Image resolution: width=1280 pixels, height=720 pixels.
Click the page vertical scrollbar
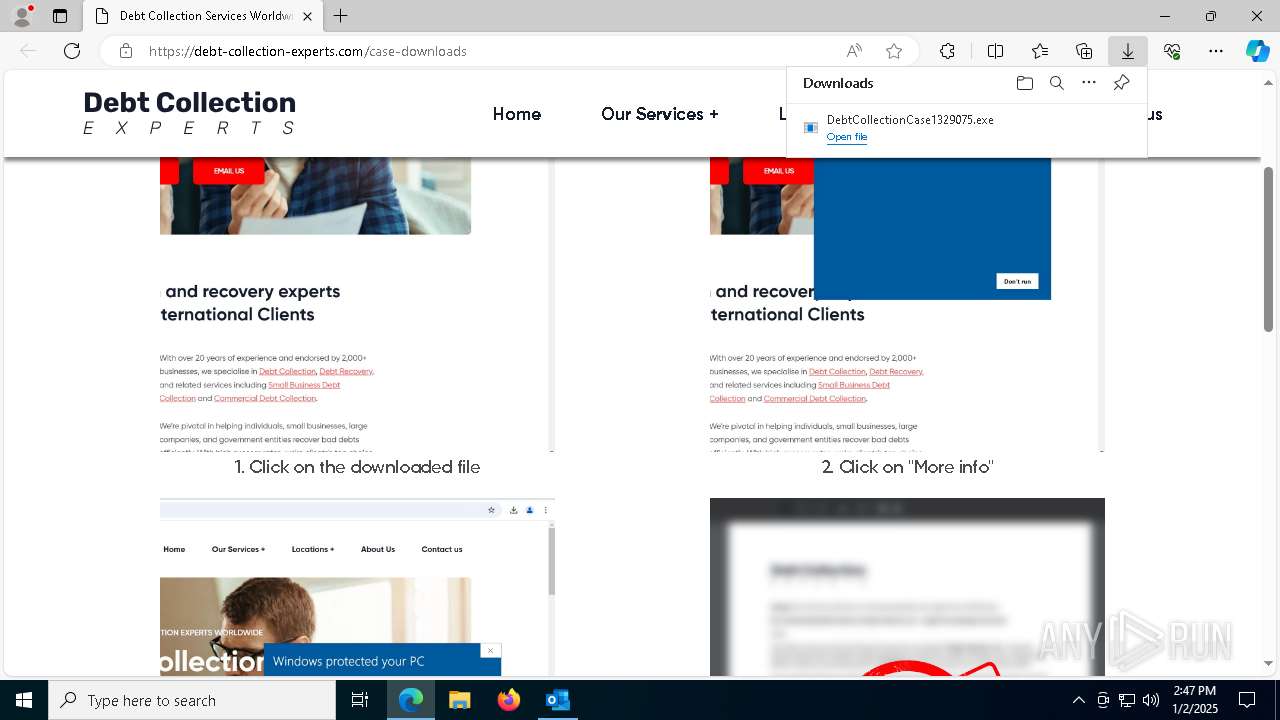1269,249
